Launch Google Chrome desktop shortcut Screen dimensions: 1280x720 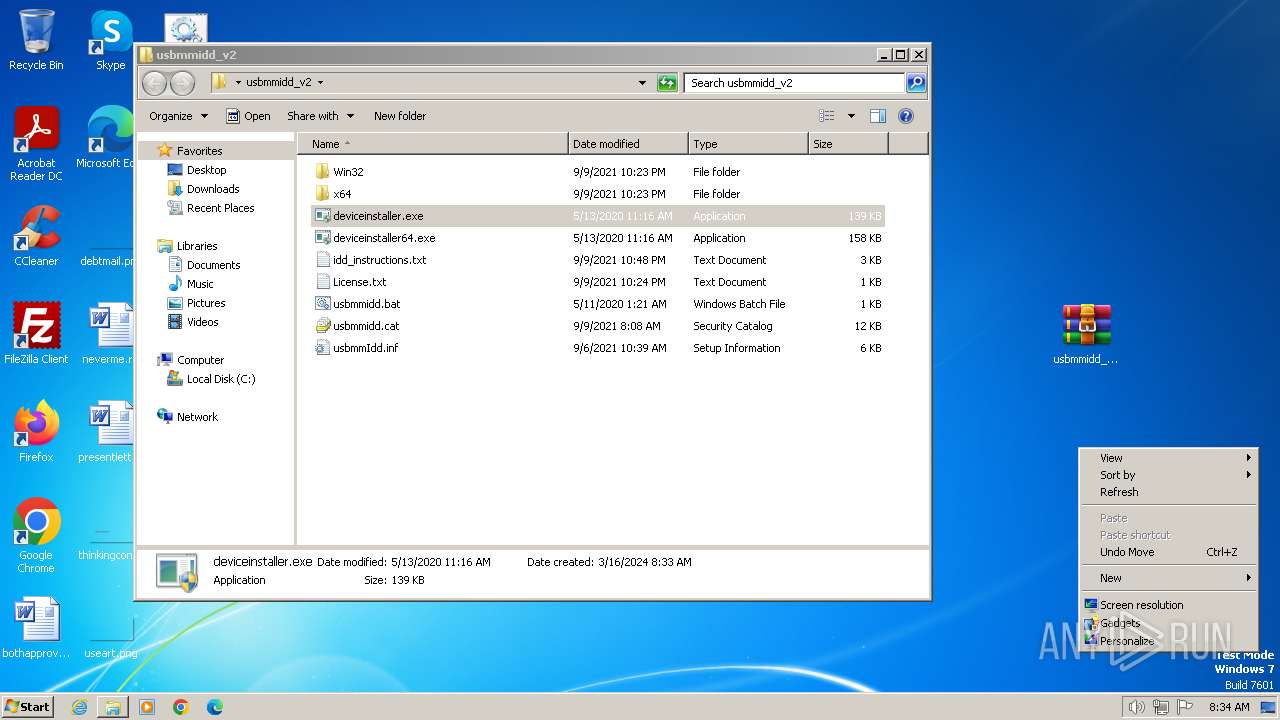(36, 535)
